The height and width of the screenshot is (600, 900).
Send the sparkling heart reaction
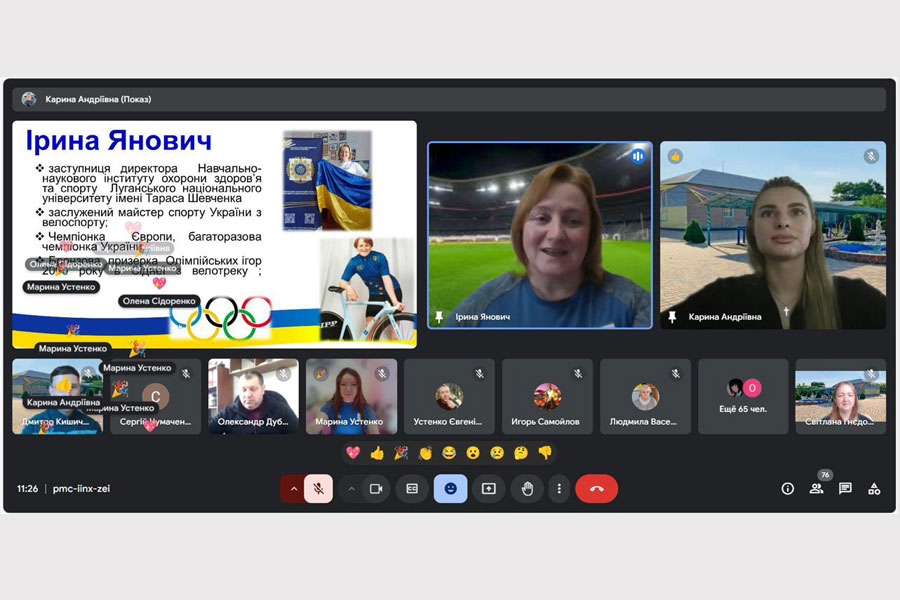tap(353, 453)
